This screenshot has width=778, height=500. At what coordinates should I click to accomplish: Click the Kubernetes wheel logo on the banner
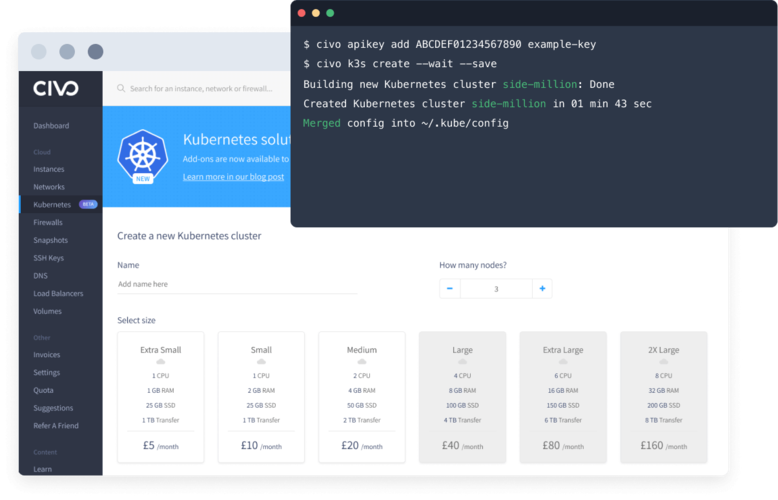point(143,154)
